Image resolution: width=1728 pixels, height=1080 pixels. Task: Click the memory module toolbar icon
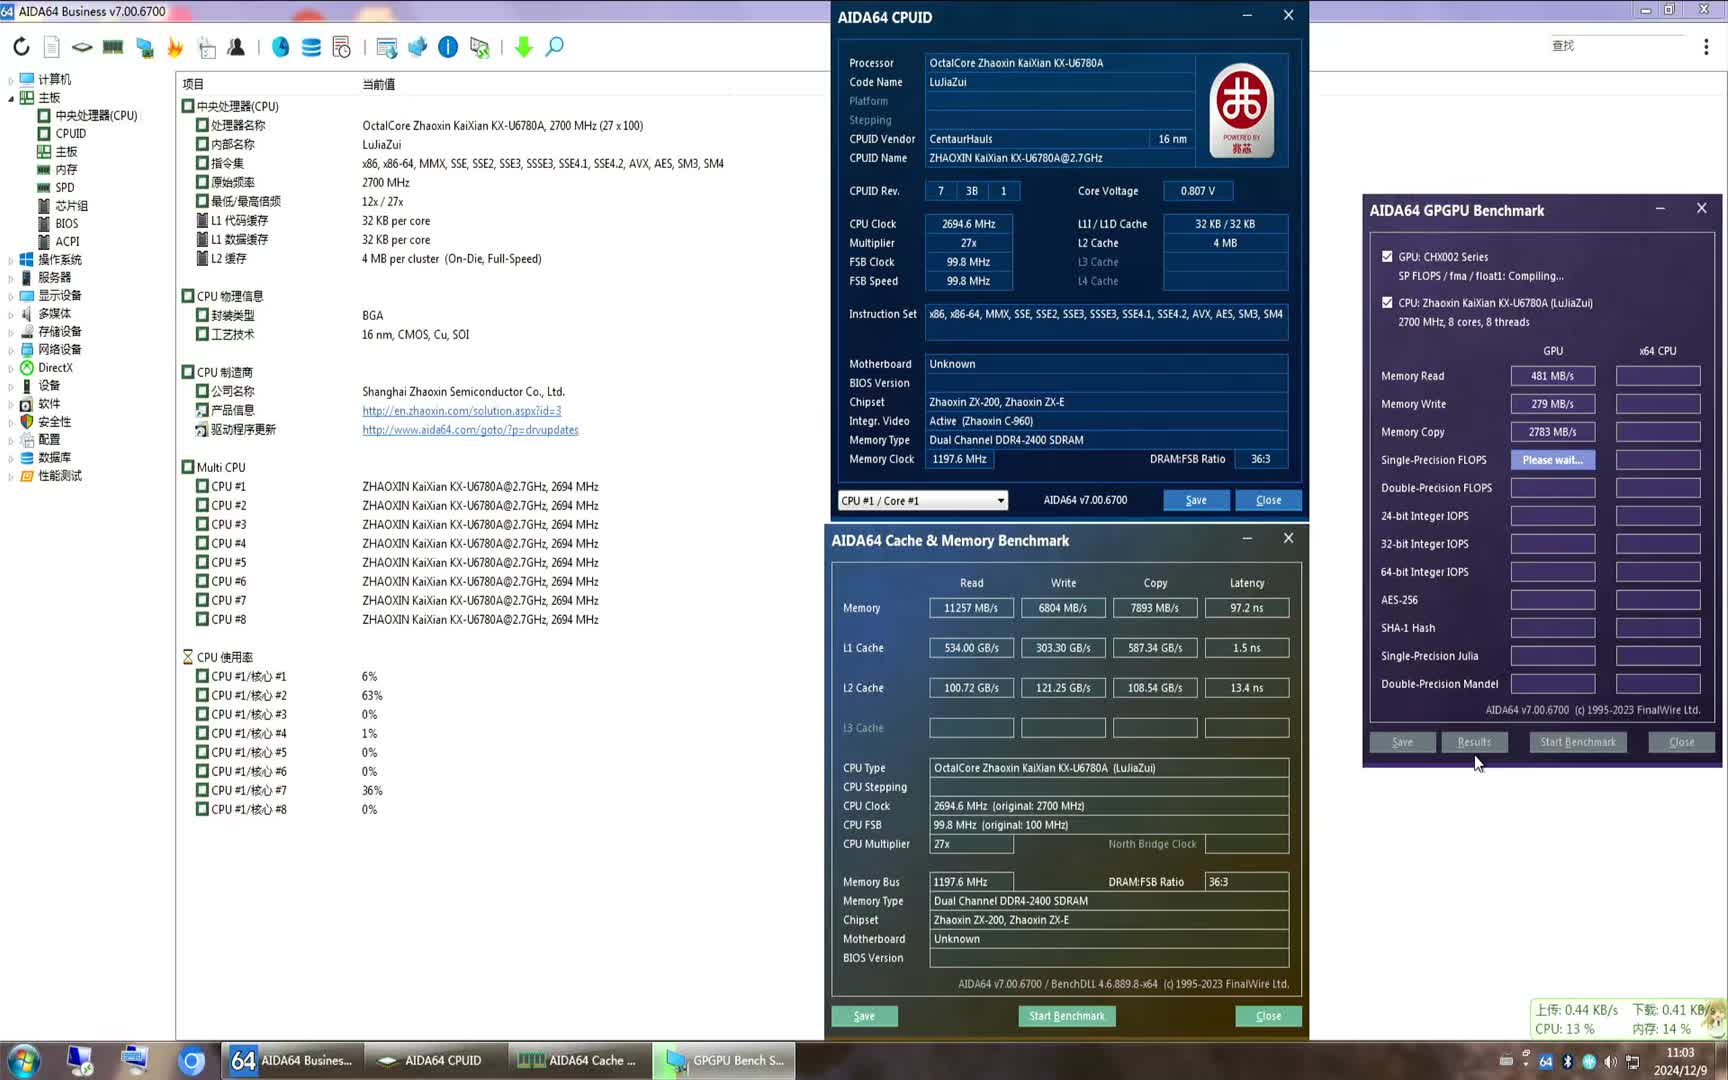pyautogui.click(x=113, y=47)
